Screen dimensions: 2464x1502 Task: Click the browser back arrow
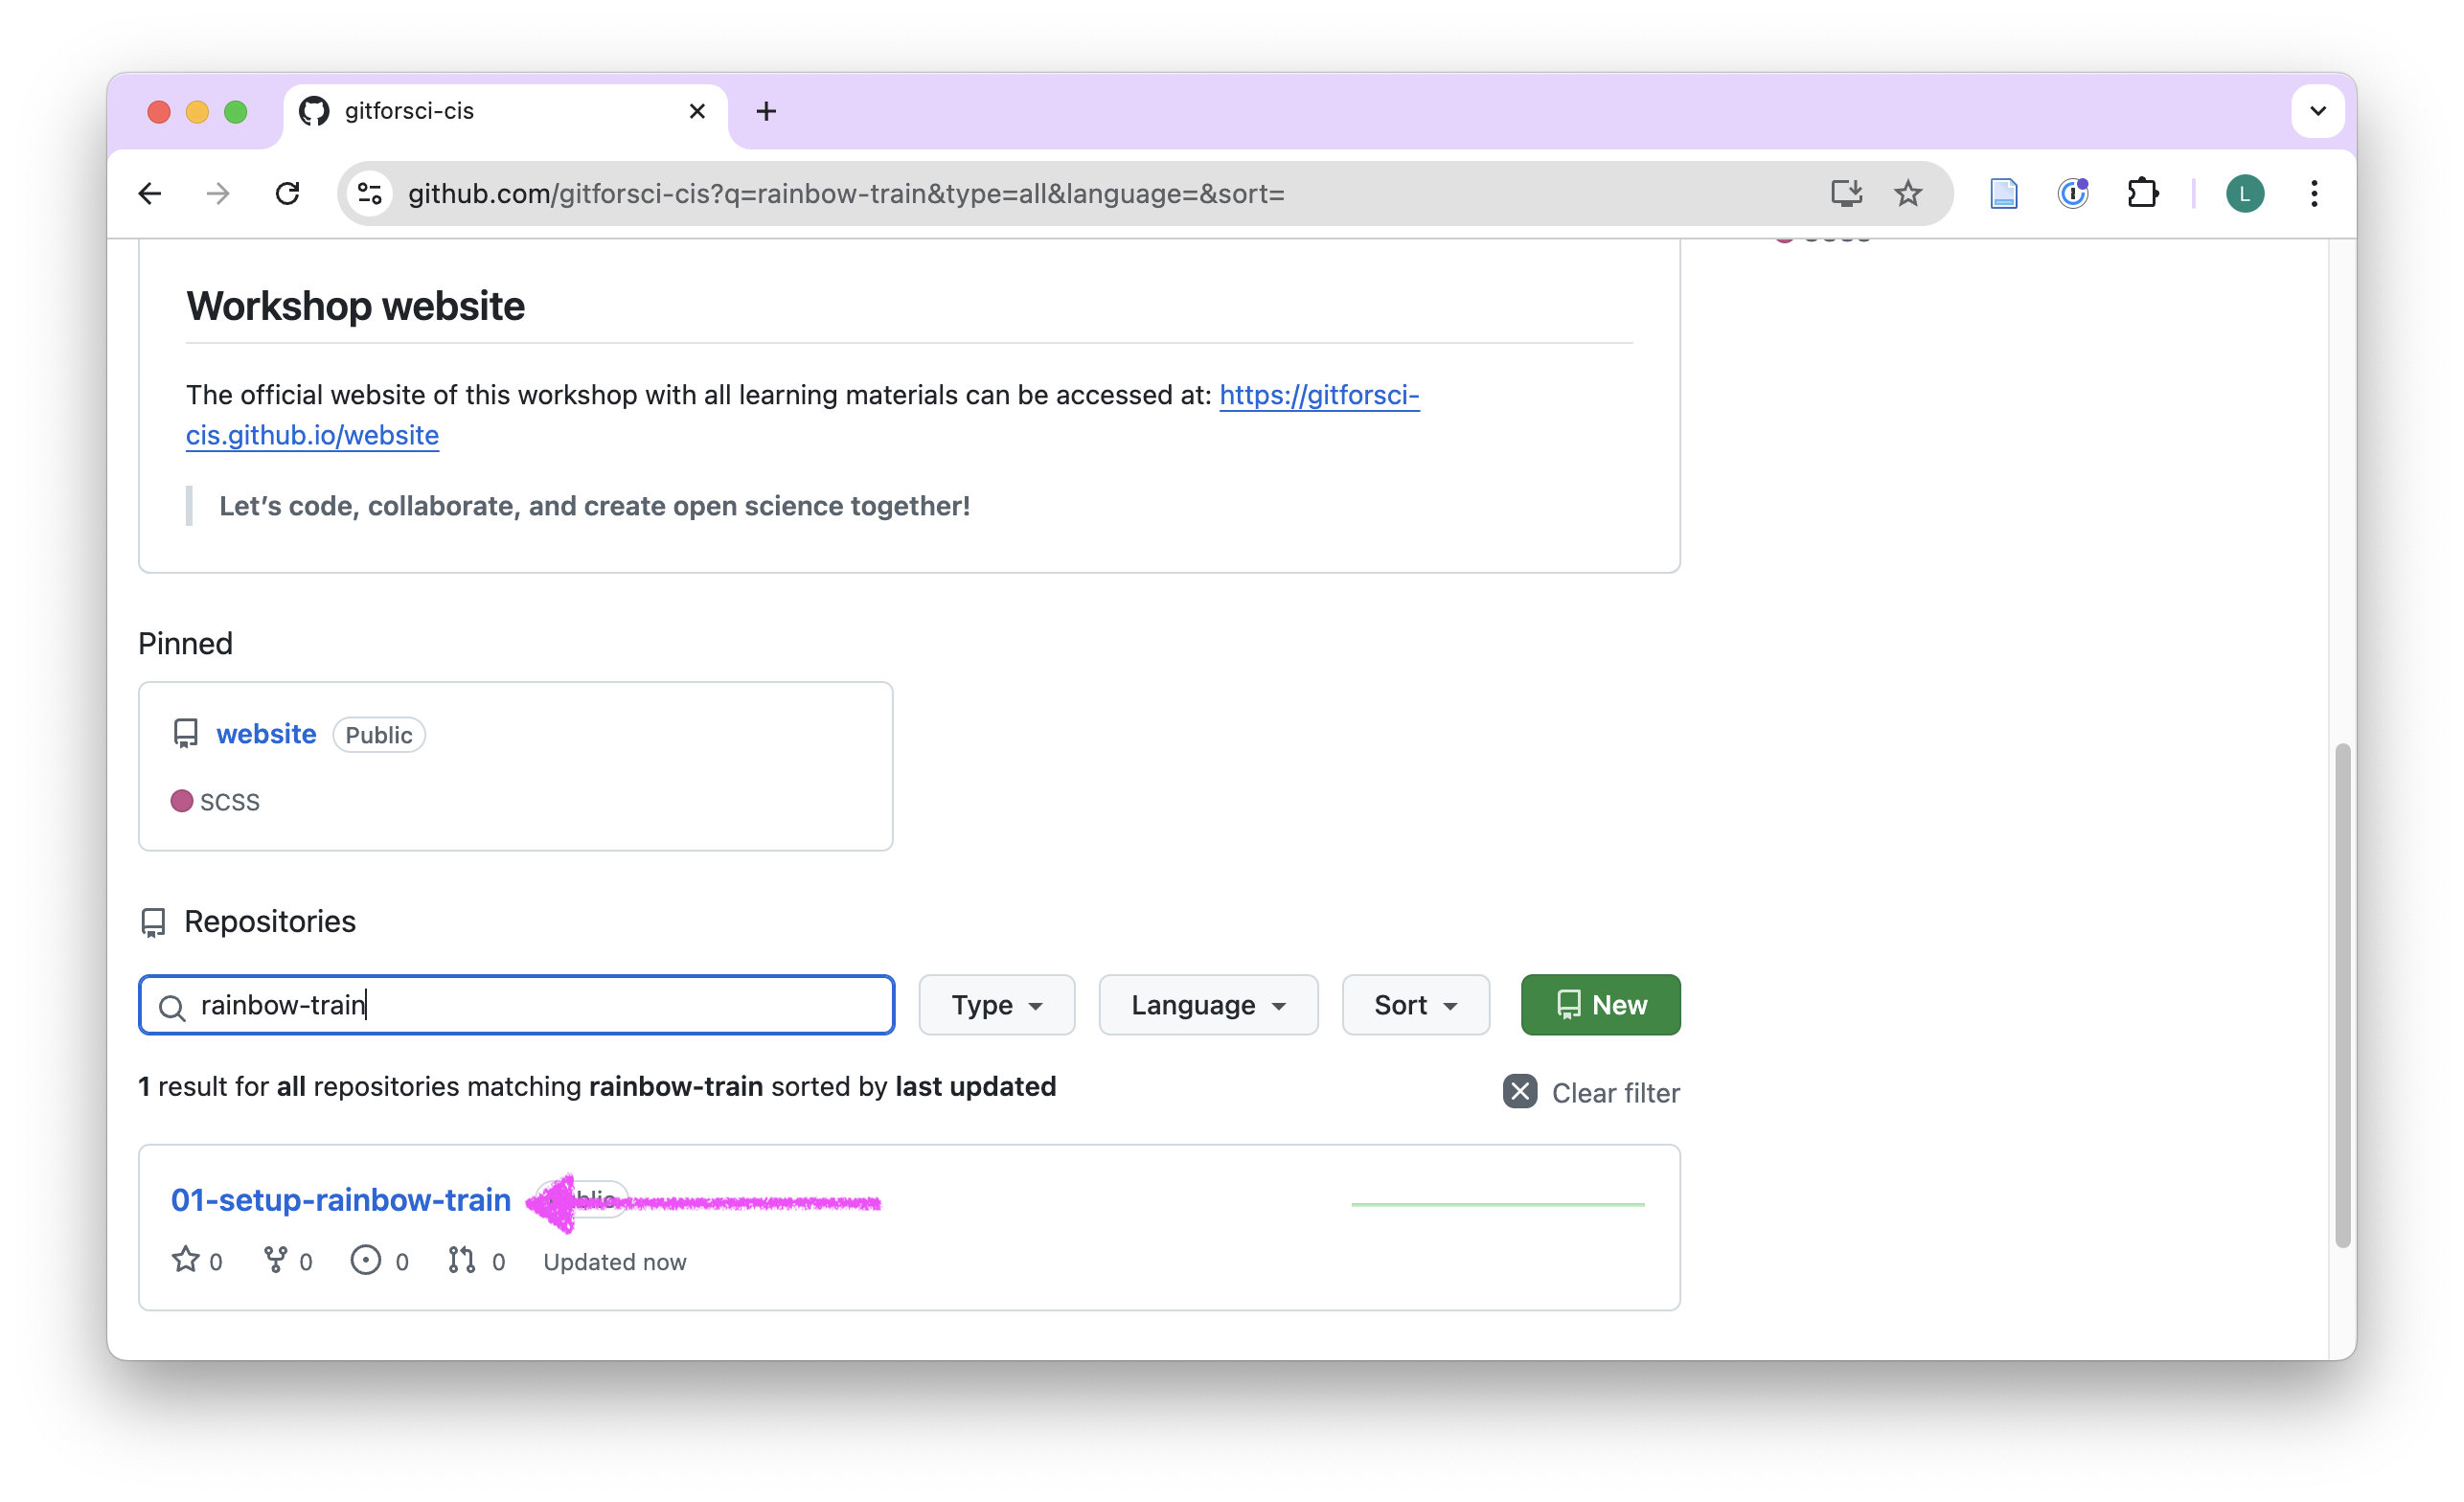[x=150, y=194]
